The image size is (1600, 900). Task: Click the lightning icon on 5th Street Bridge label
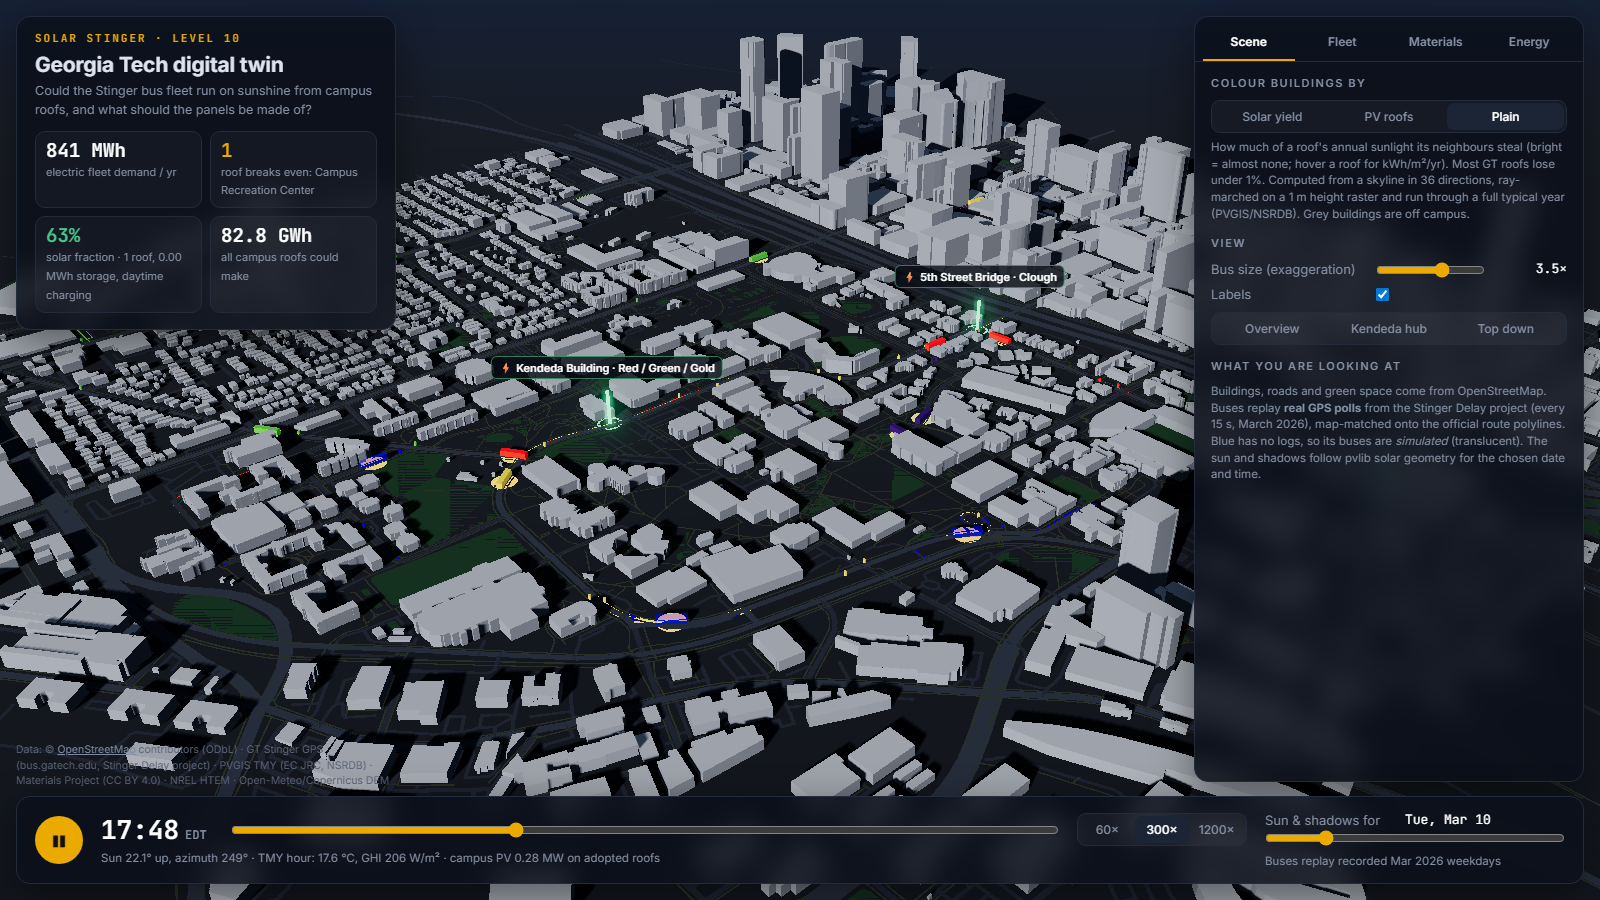tap(909, 277)
